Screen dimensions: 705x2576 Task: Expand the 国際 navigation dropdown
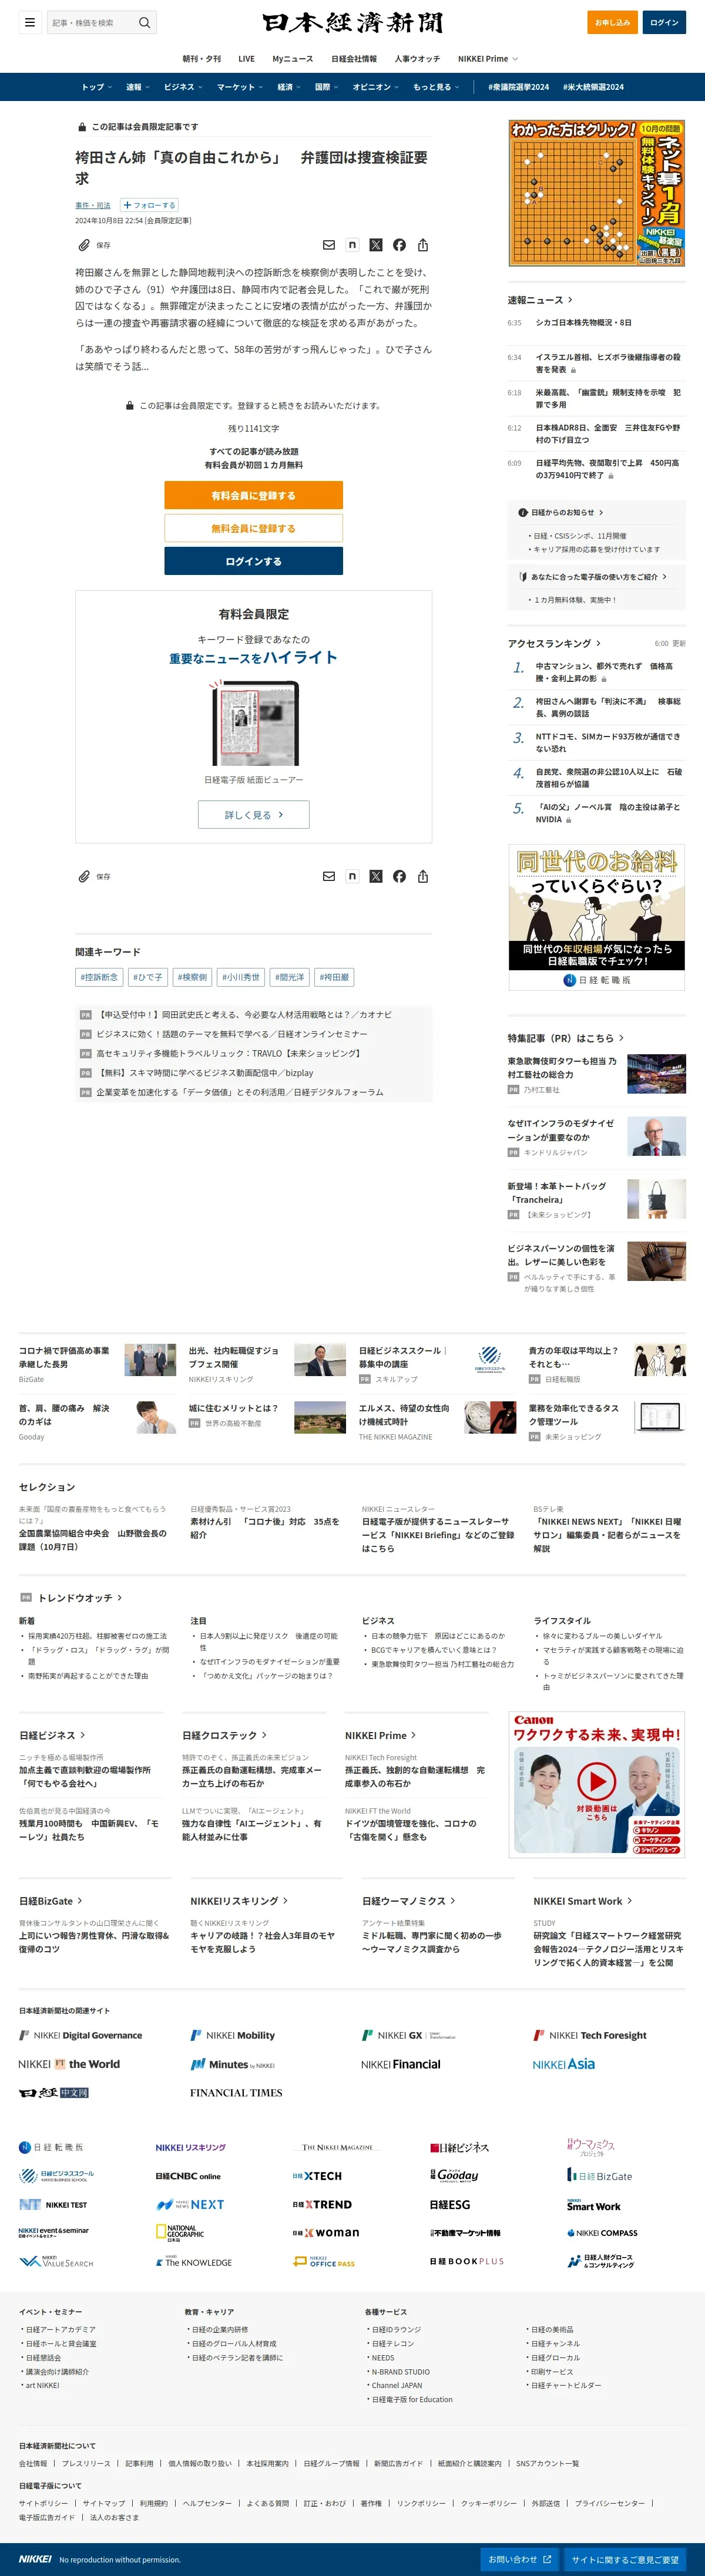tap(327, 87)
